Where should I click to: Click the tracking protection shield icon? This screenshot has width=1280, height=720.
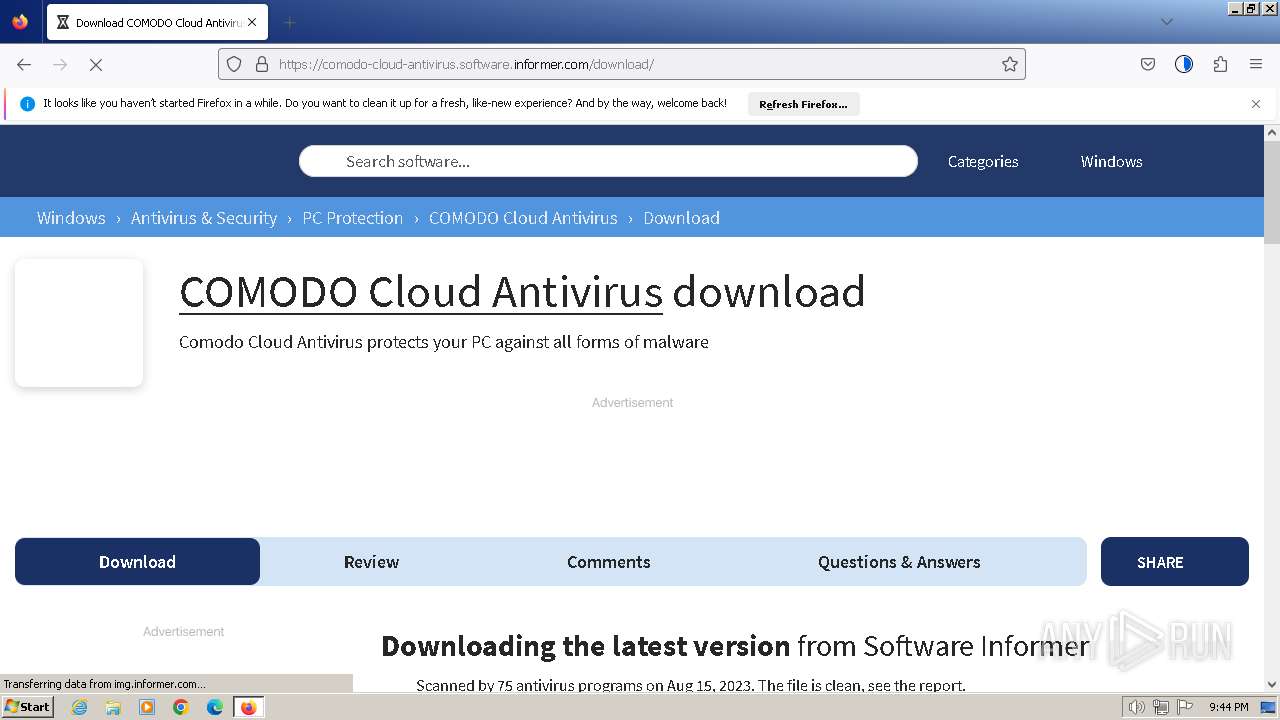click(234, 64)
